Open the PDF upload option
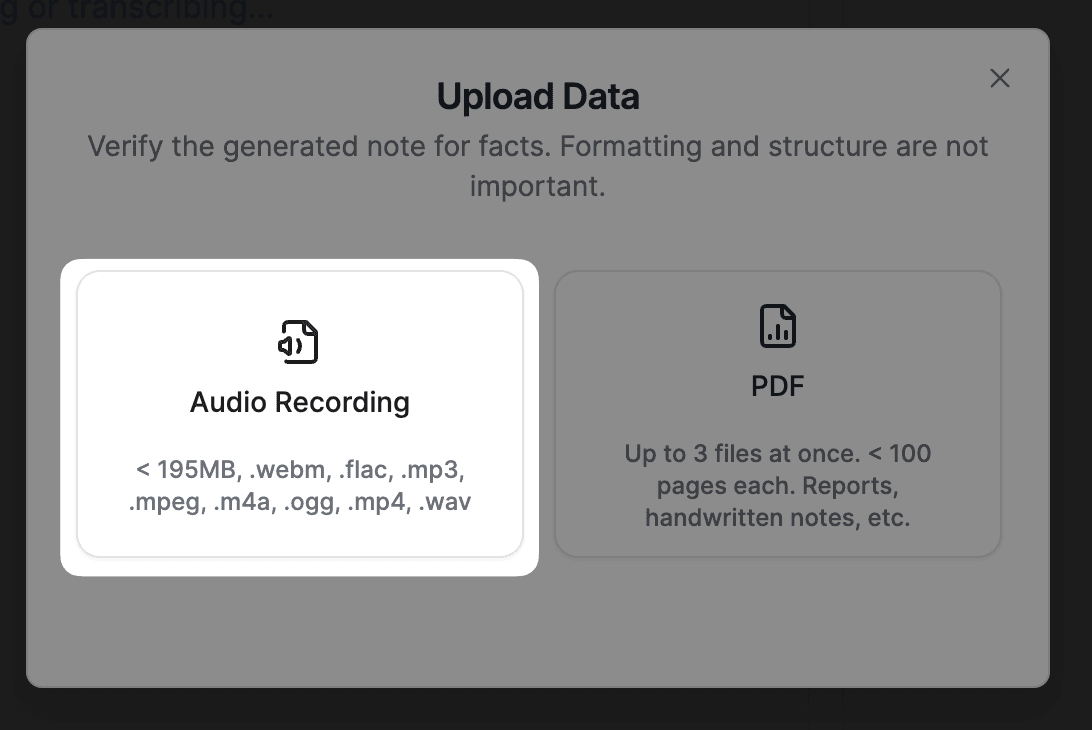Image resolution: width=1092 pixels, height=730 pixels. 777,413
